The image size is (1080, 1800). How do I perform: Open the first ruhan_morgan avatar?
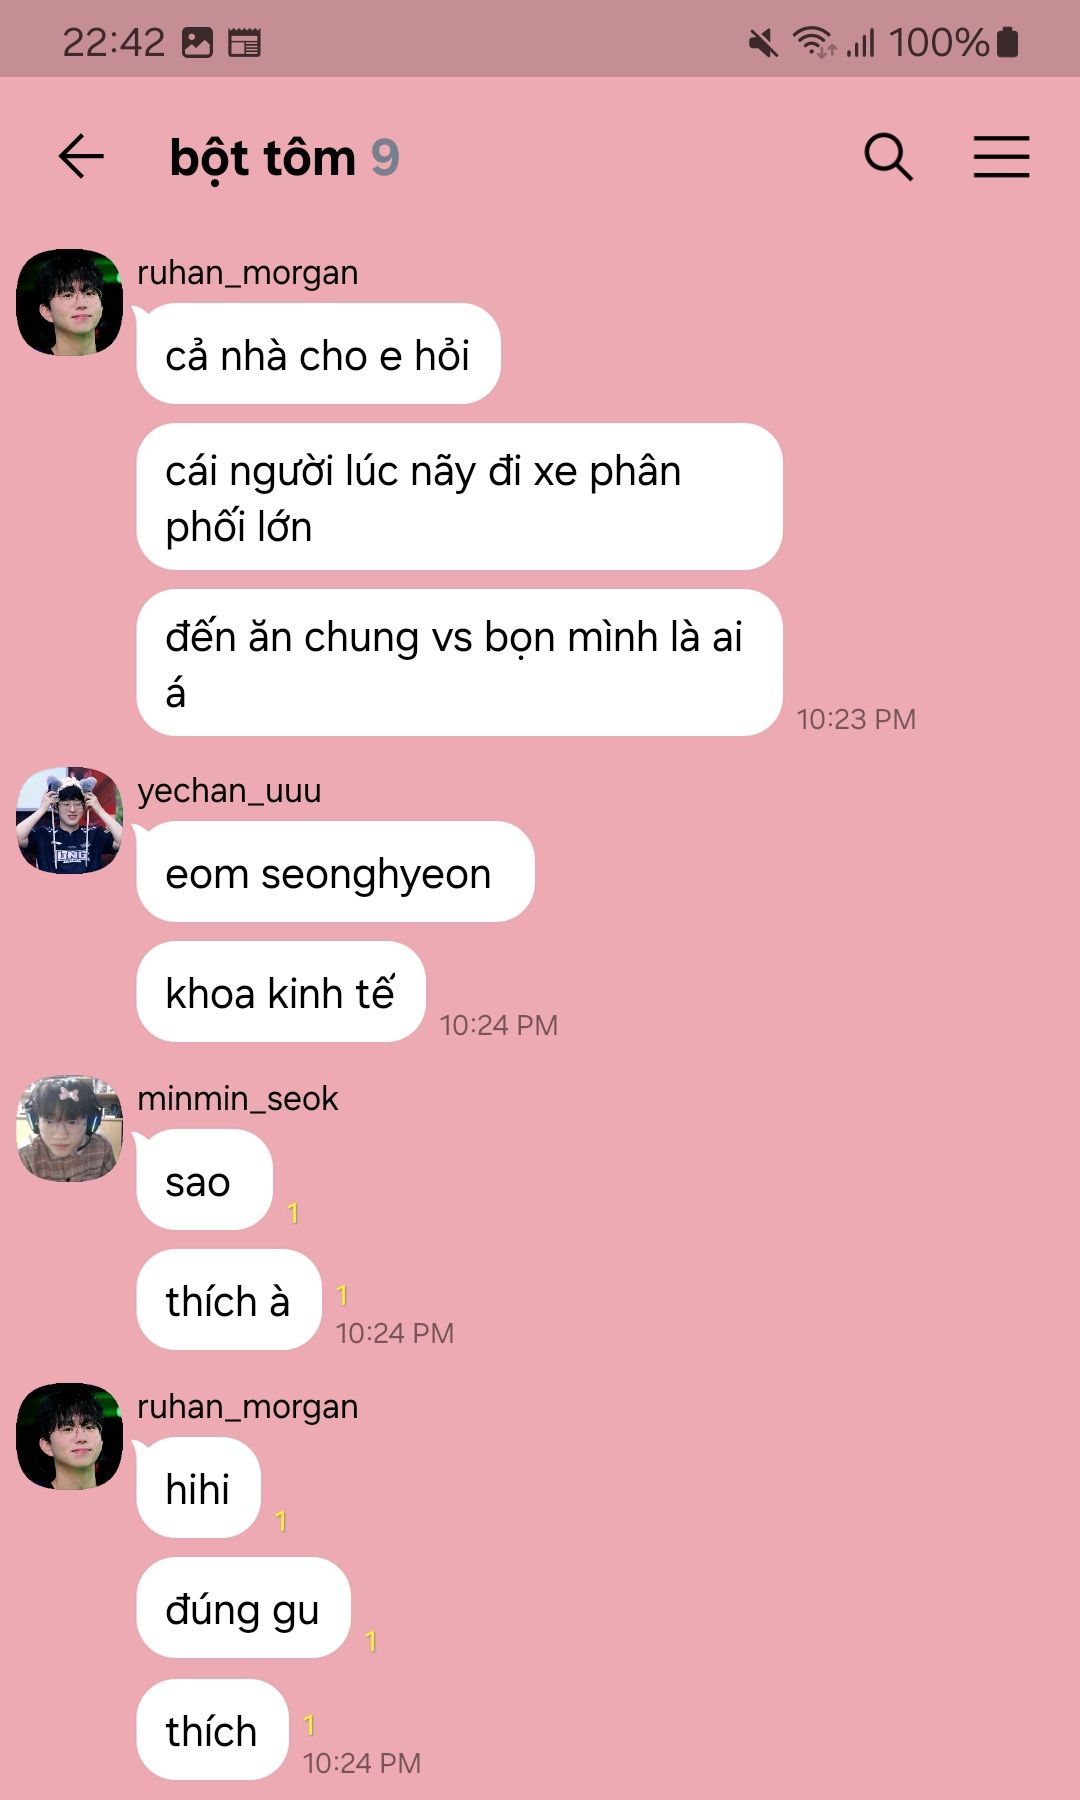pos(69,302)
